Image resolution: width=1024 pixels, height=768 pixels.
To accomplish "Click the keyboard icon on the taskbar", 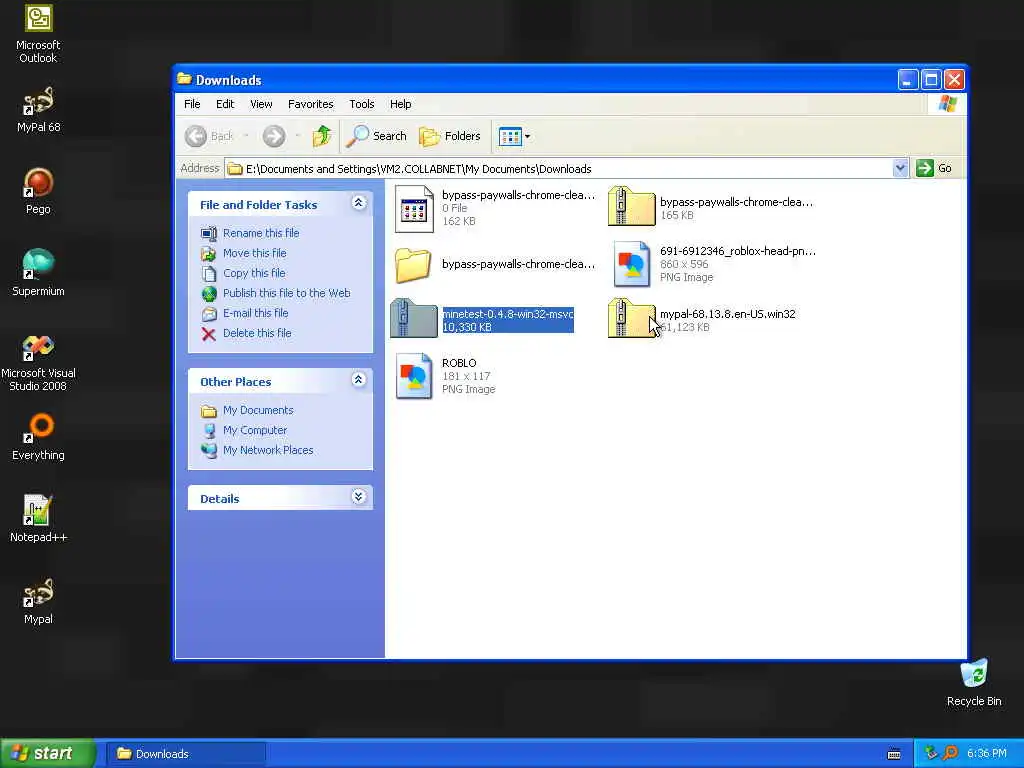I will coord(894,754).
